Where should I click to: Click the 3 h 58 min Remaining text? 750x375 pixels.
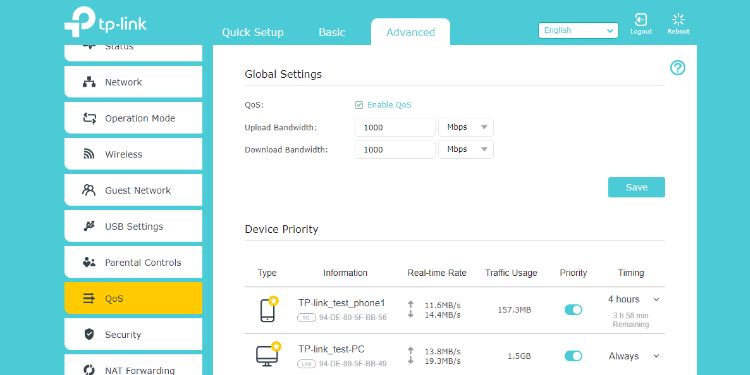click(631, 320)
